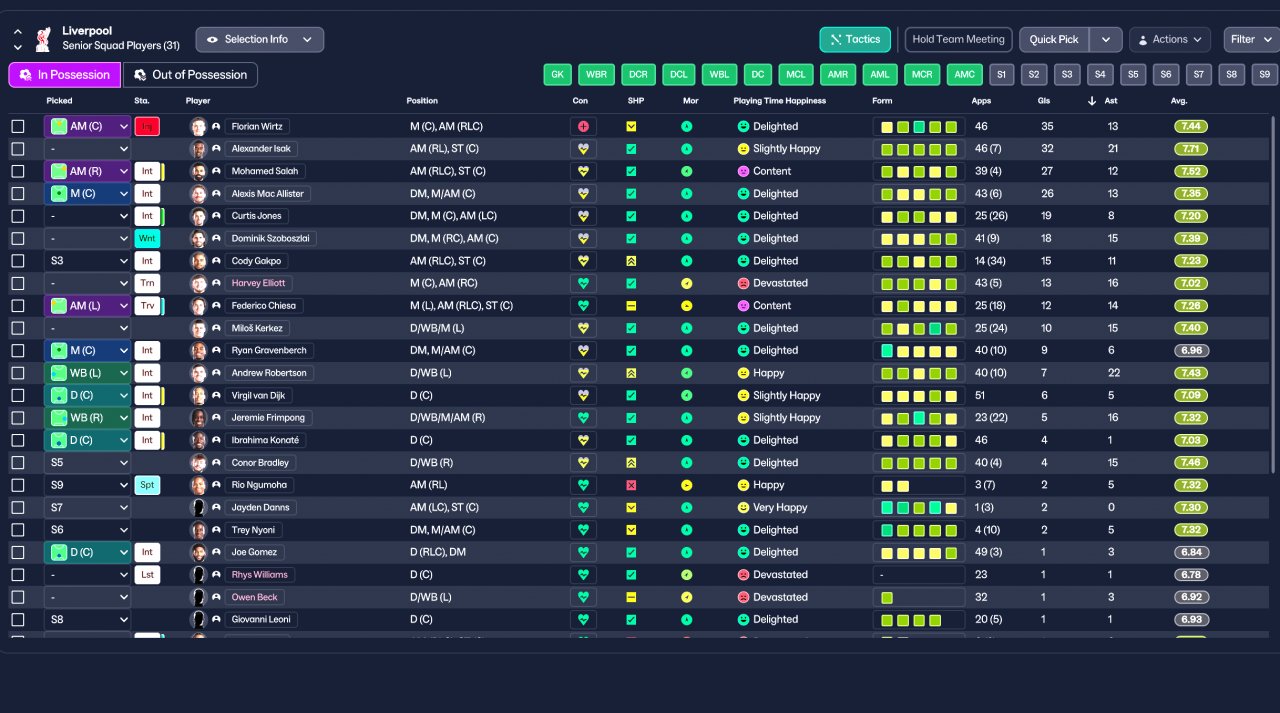Click Federico Chiesa's Trv status badge
The height and width of the screenshot is (713, 1280).
147,306
